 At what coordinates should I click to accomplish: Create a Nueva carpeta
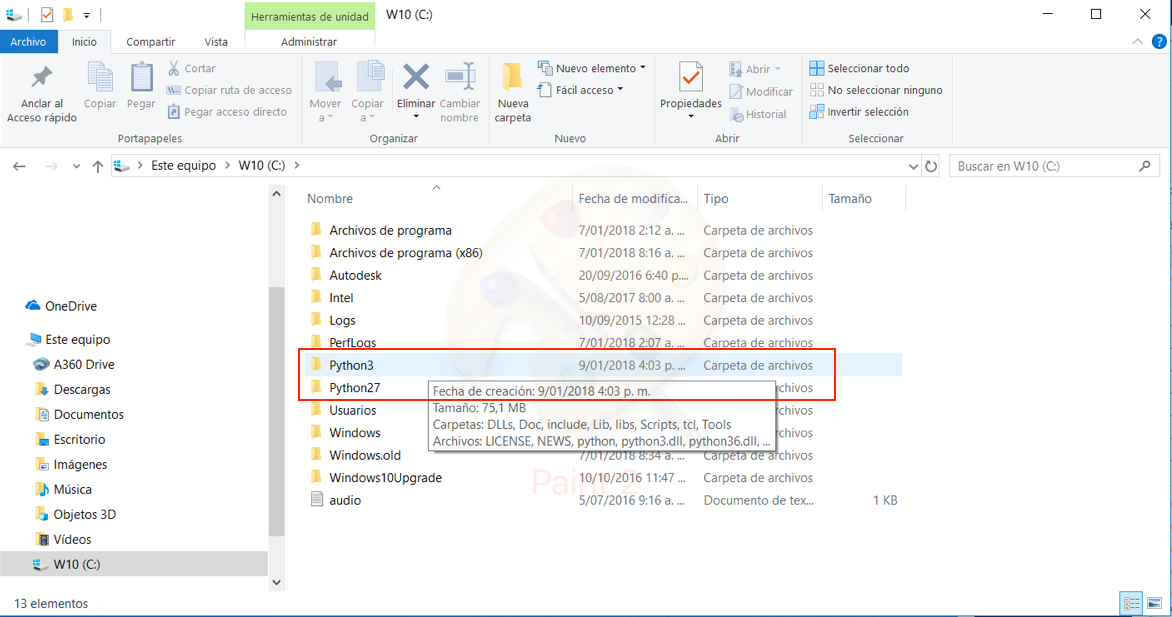tap(513, 93)
